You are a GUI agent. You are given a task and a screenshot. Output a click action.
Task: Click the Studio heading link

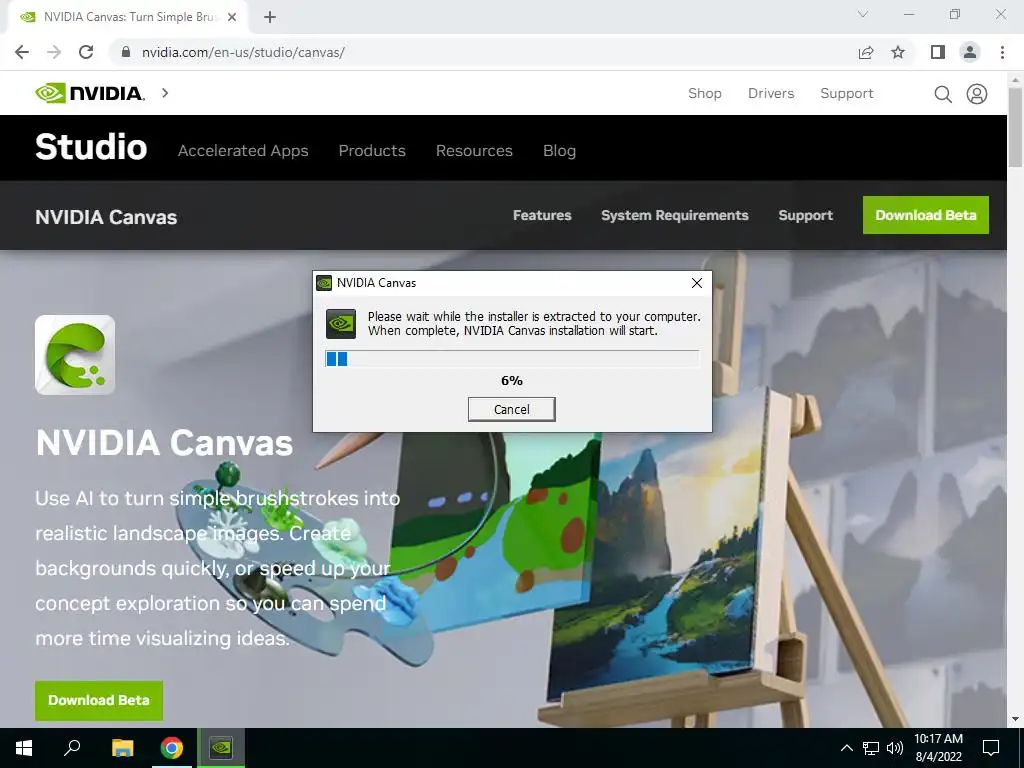point(91,147)
